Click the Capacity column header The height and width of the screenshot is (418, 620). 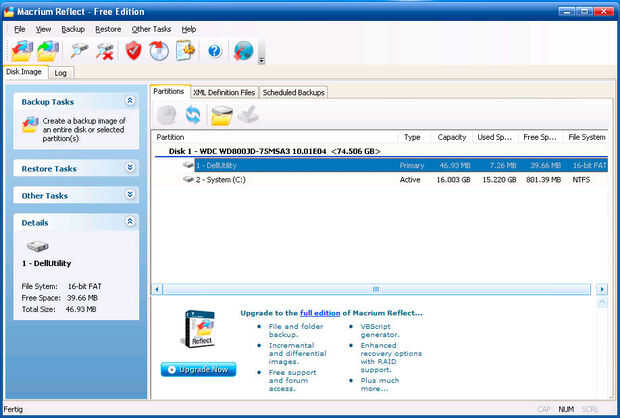452,137
